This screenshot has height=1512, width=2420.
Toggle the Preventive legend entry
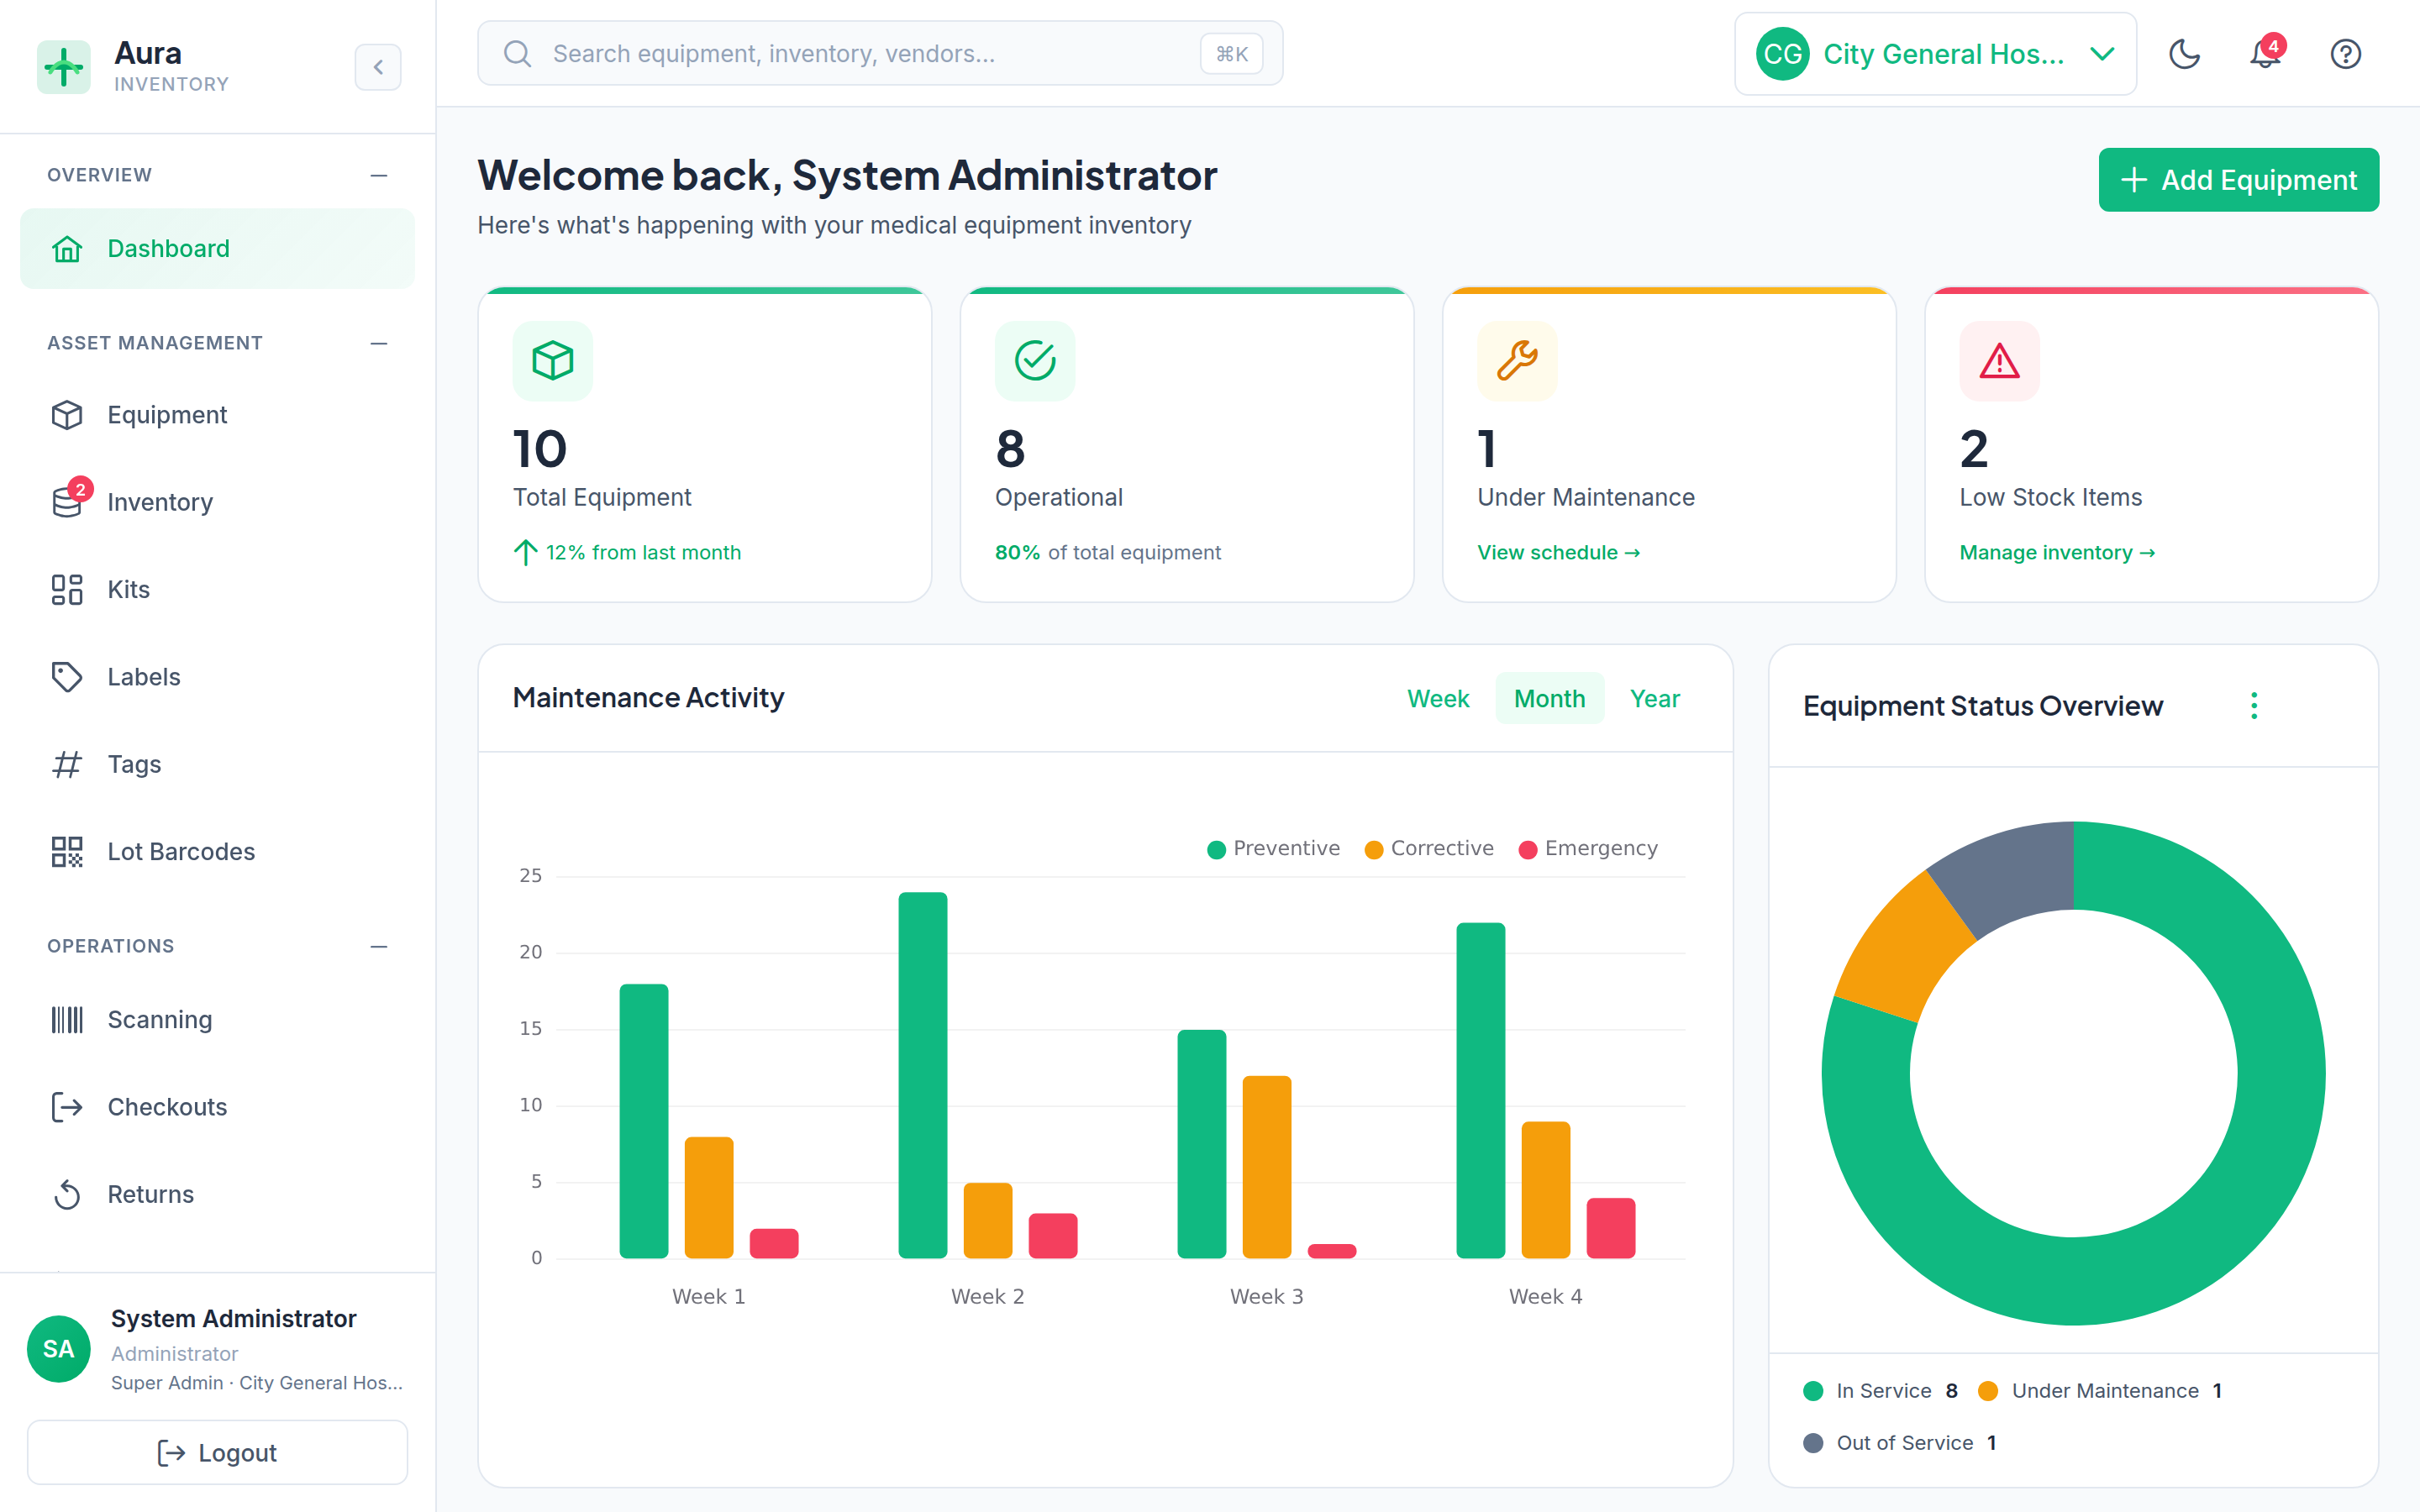click(x=1274, y=848)
